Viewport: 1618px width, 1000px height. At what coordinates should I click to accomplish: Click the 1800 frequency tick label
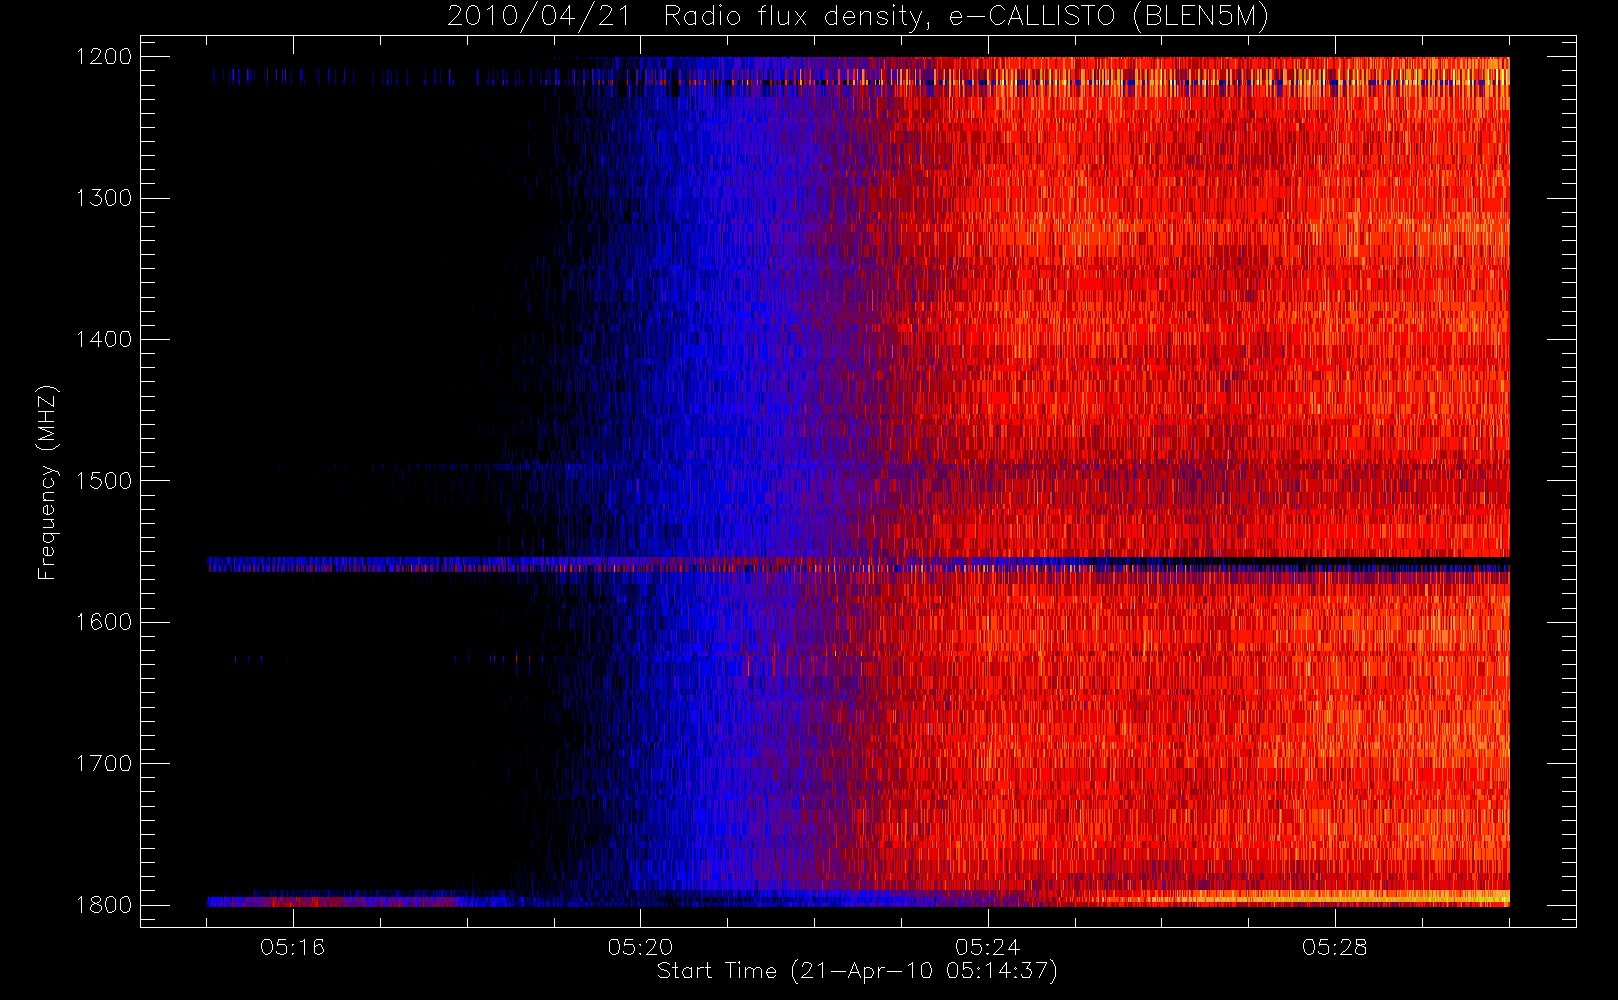(x=104, y=905)
